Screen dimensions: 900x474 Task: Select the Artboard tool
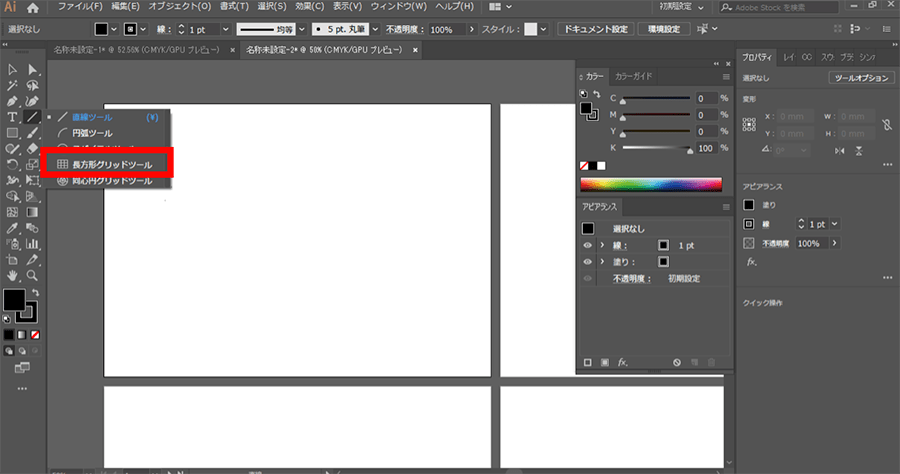click(12, 260)
